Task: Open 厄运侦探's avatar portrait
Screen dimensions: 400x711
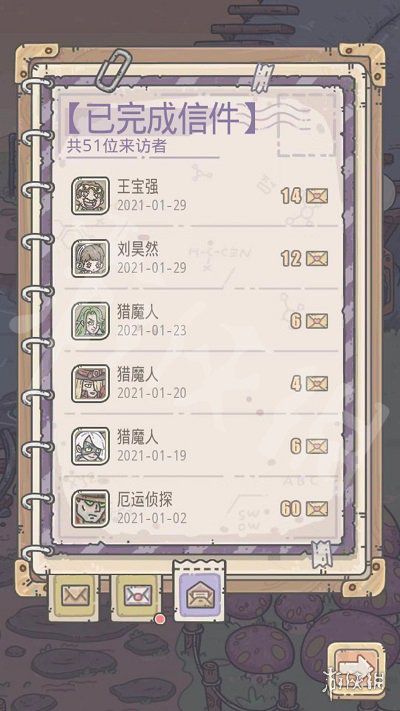Action: (x=90, y=509)
